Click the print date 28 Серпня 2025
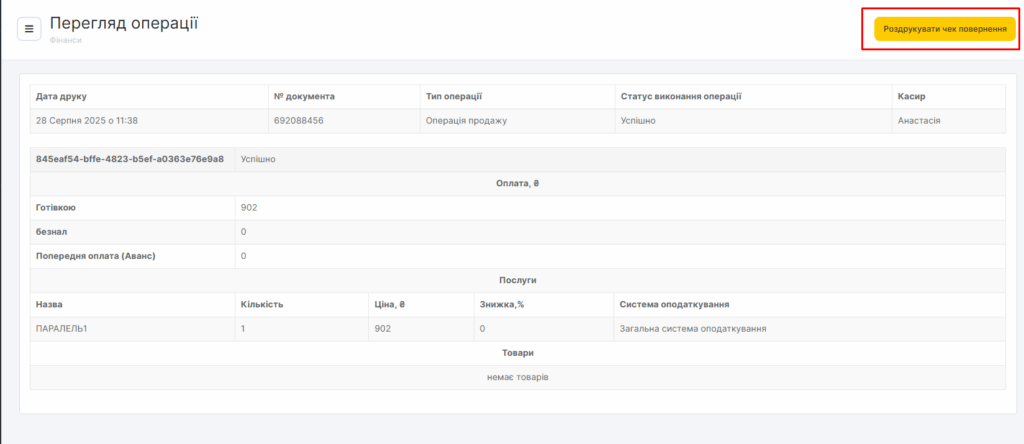The height and width of the screenshot is (444, 1024). point(86,120)
